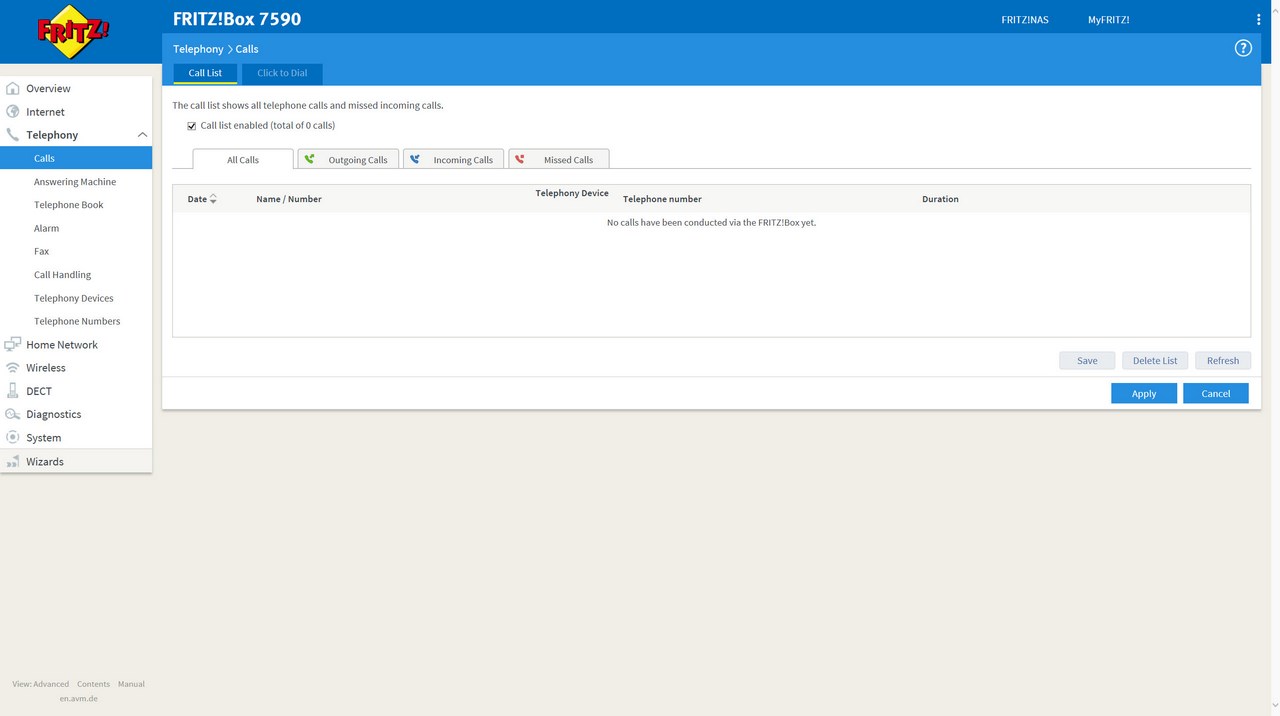This screenshot has height=716, width=1280.
Task: Click the Wizards icon
Action: pos(13,462)
